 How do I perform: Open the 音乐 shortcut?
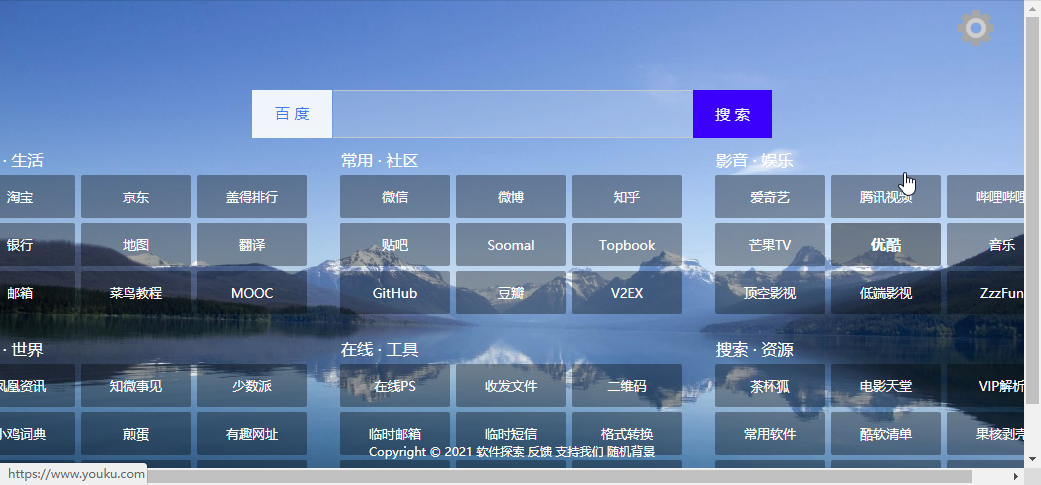[x=986, y=245]
